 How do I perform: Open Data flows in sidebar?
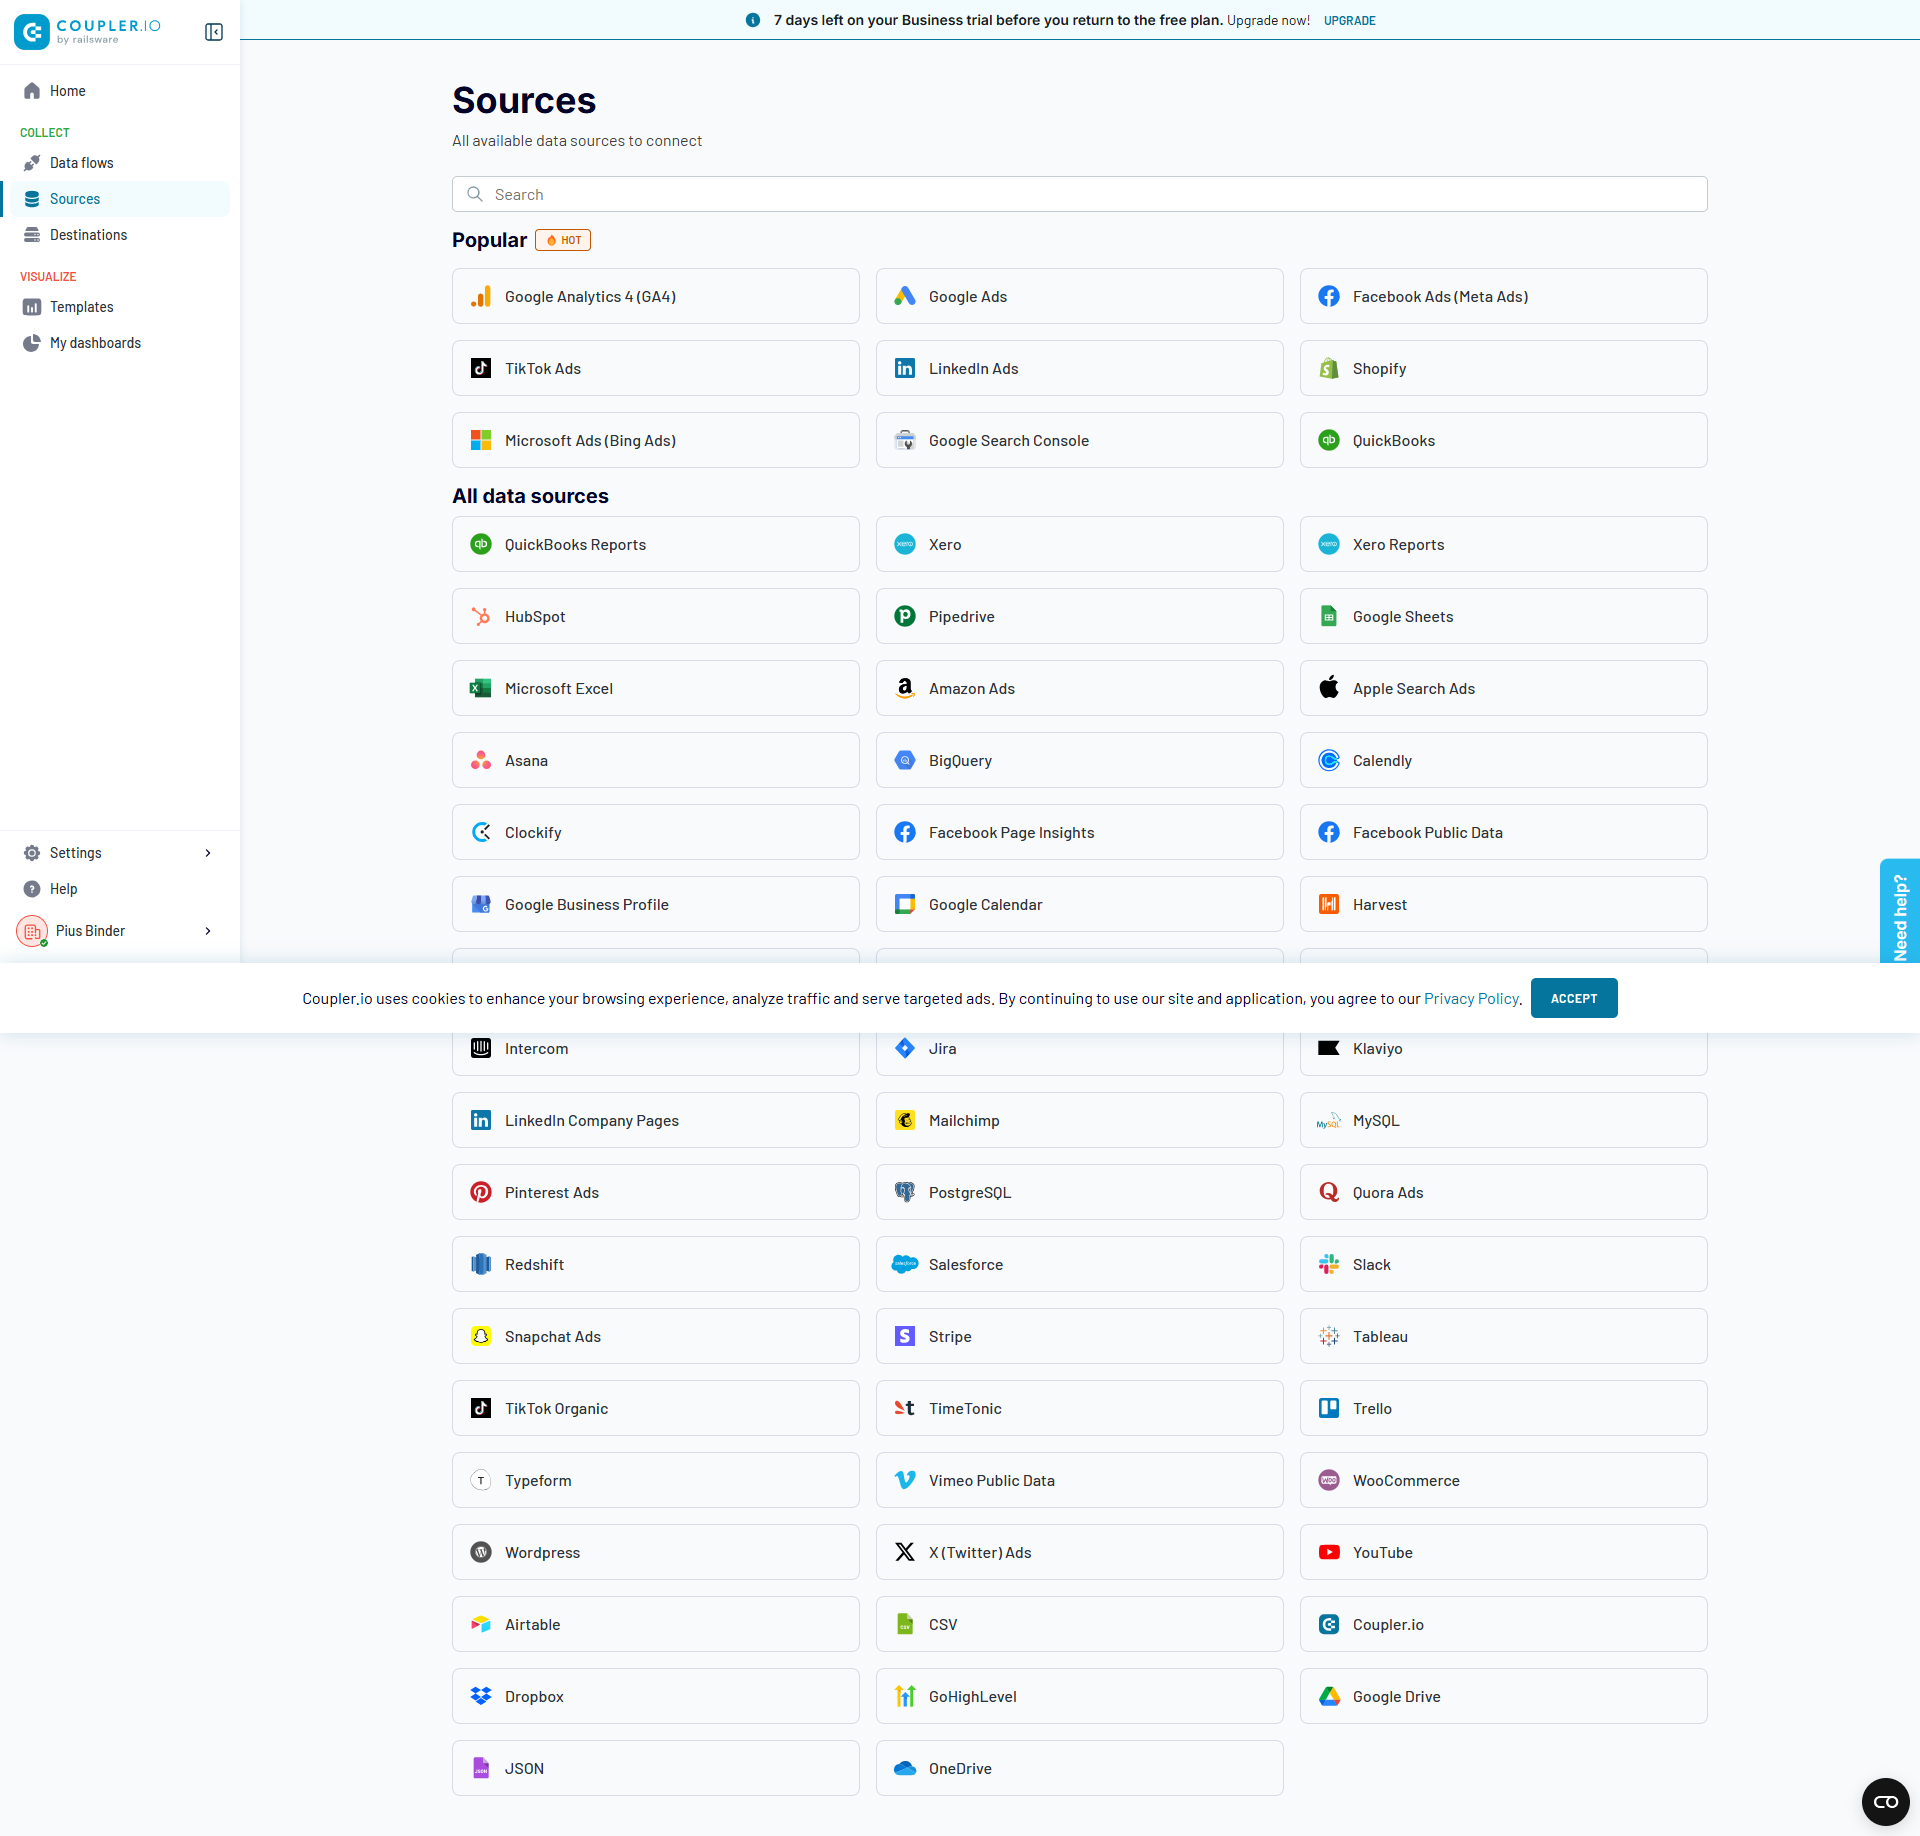coord(120,163)
